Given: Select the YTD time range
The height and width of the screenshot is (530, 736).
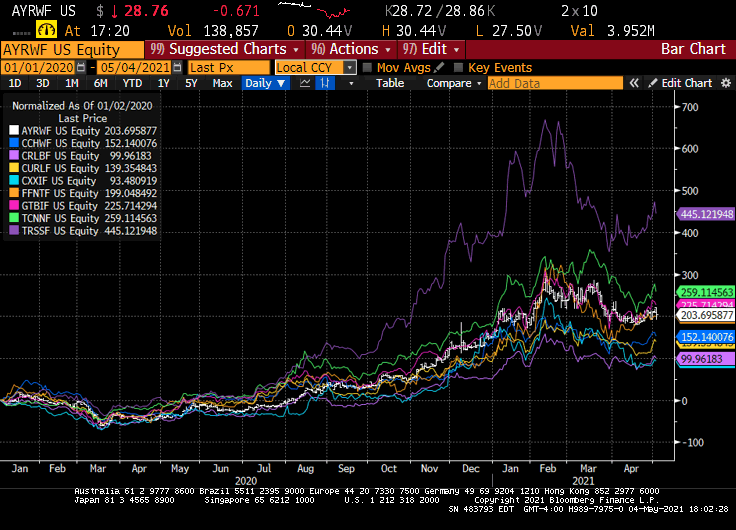Looking at the screenshot, I should pos(132,83).
